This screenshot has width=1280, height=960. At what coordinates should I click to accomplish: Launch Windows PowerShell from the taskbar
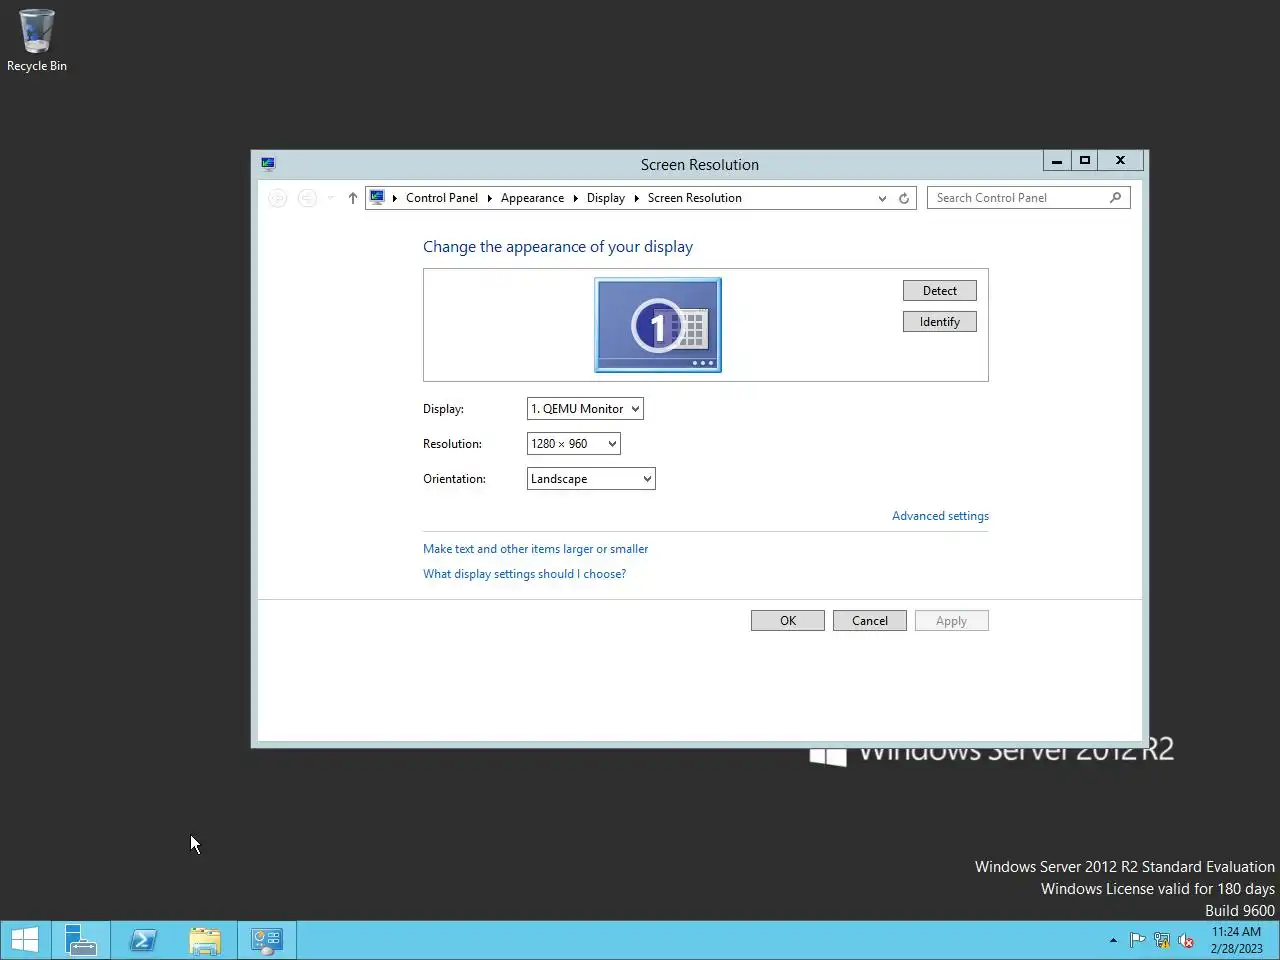pos(143,940)
